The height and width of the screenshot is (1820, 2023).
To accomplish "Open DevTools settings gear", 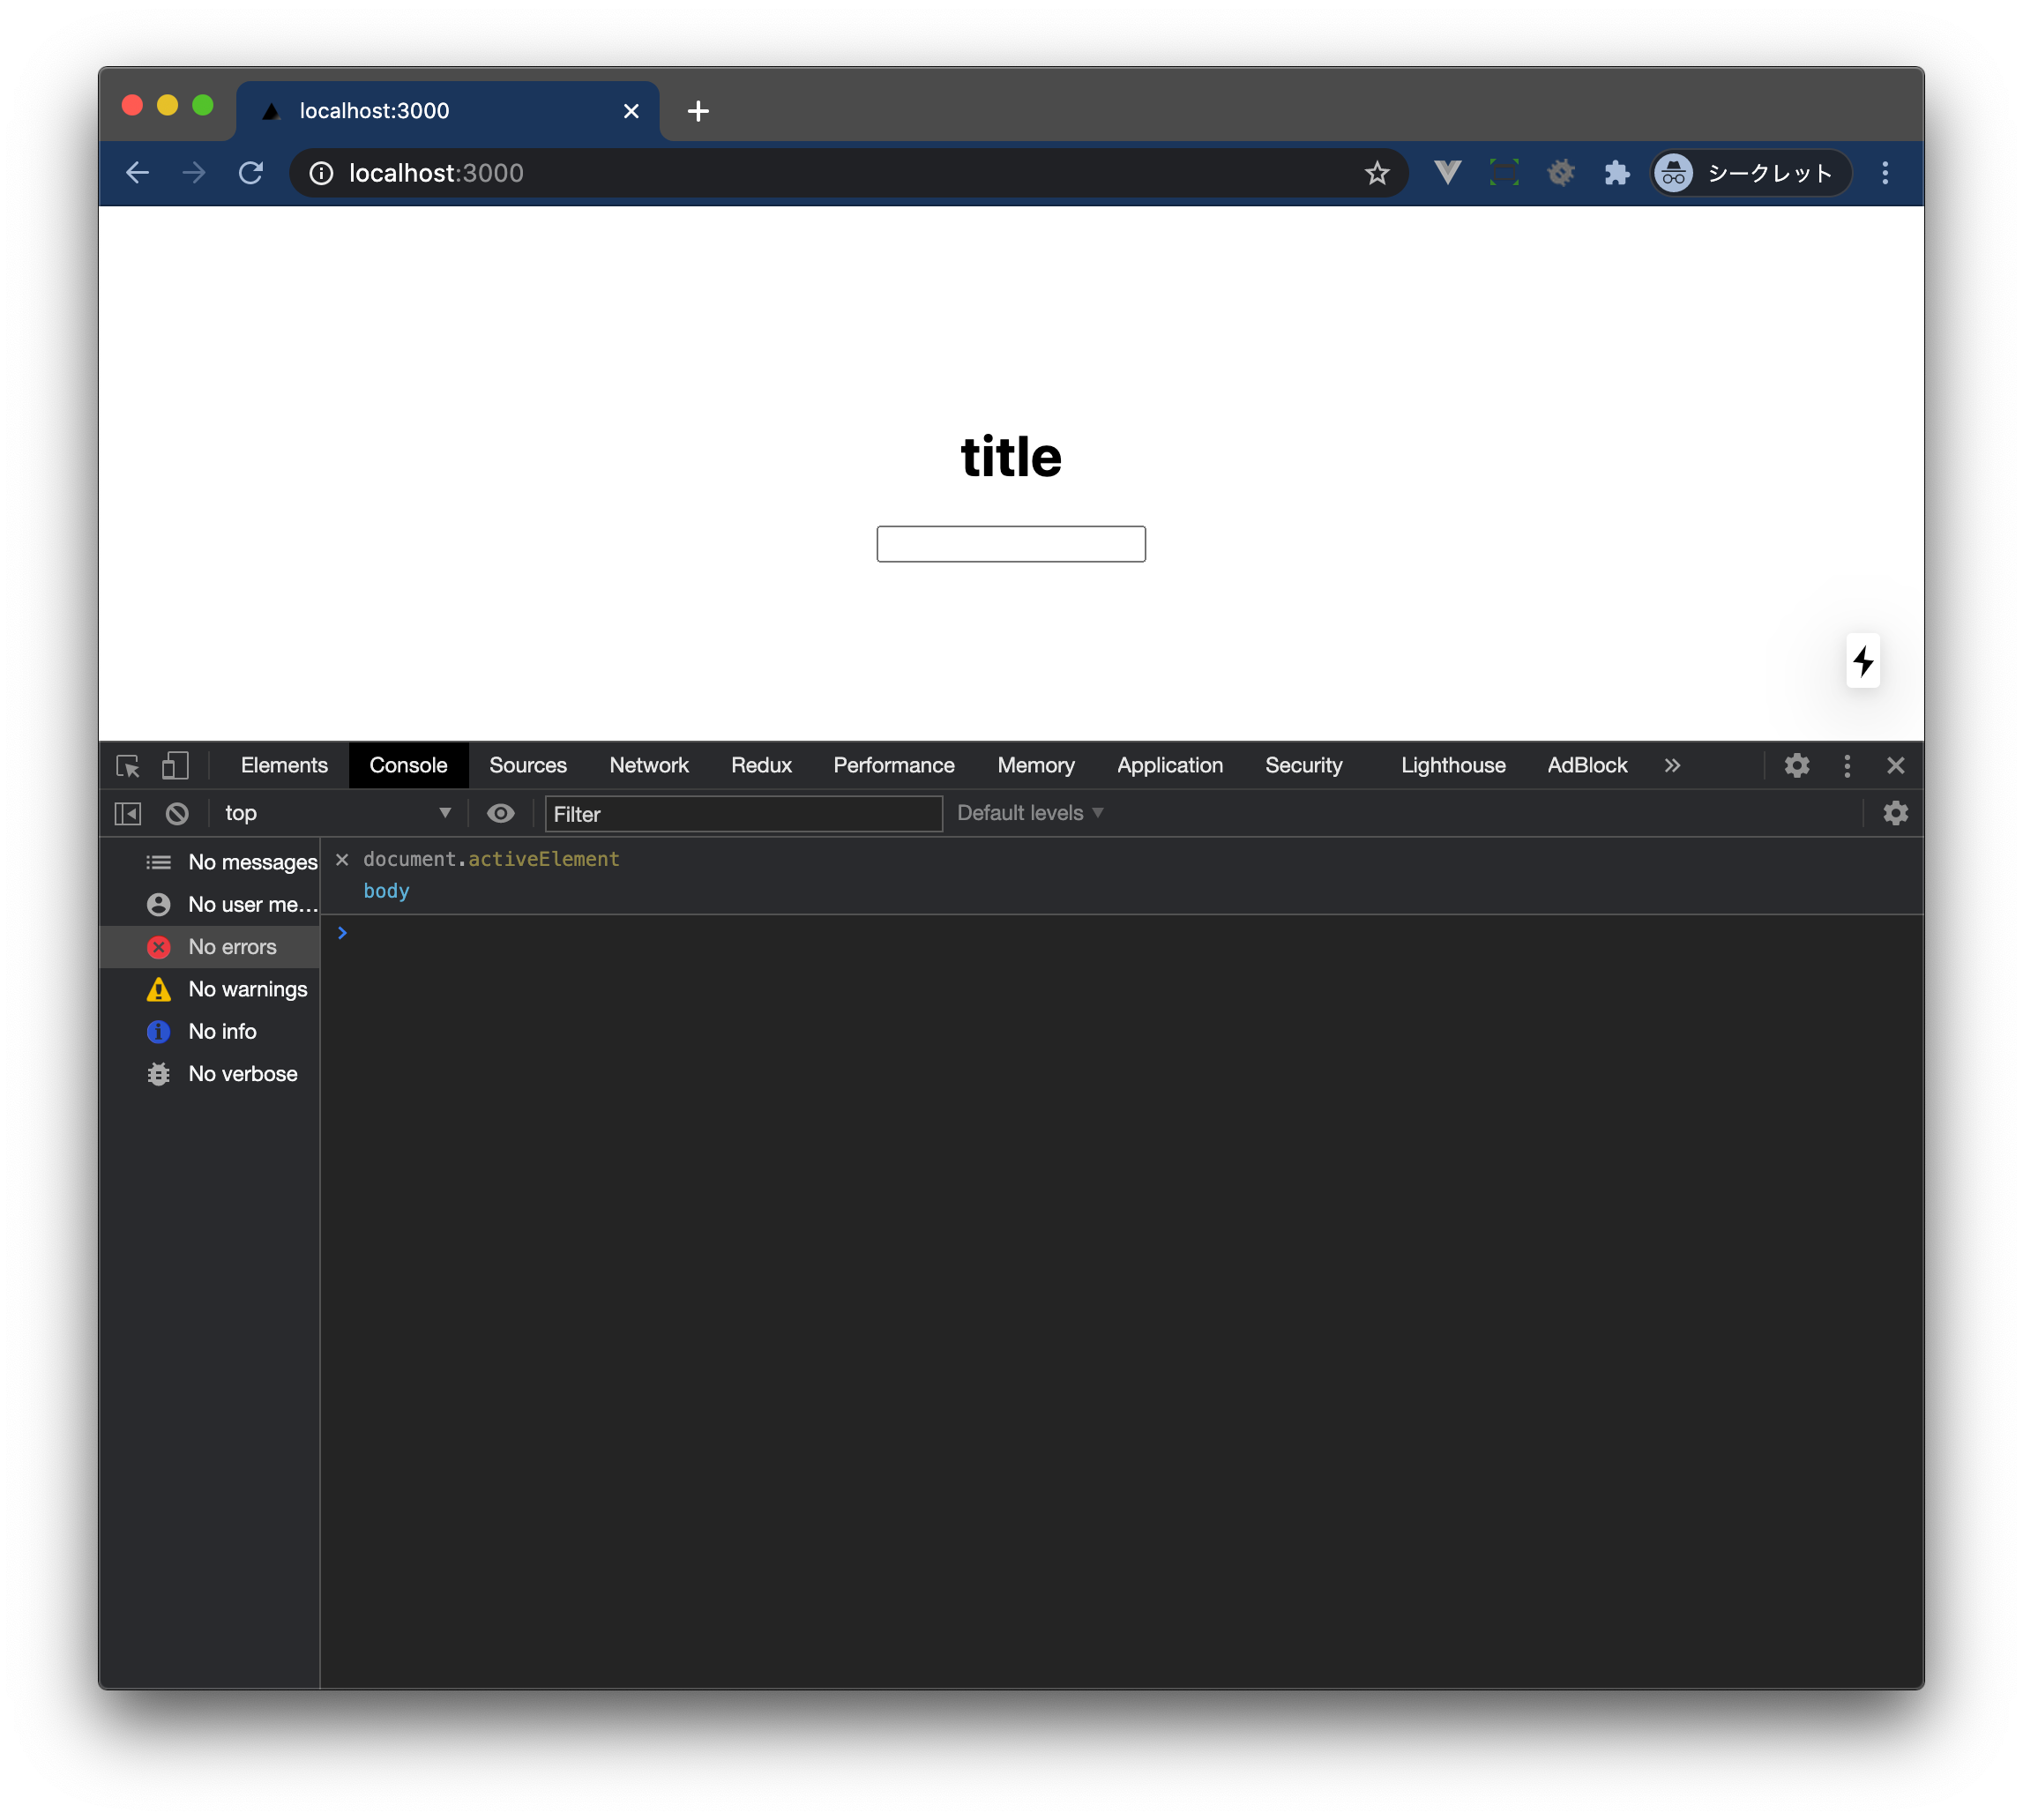I will coord(1797,766).
